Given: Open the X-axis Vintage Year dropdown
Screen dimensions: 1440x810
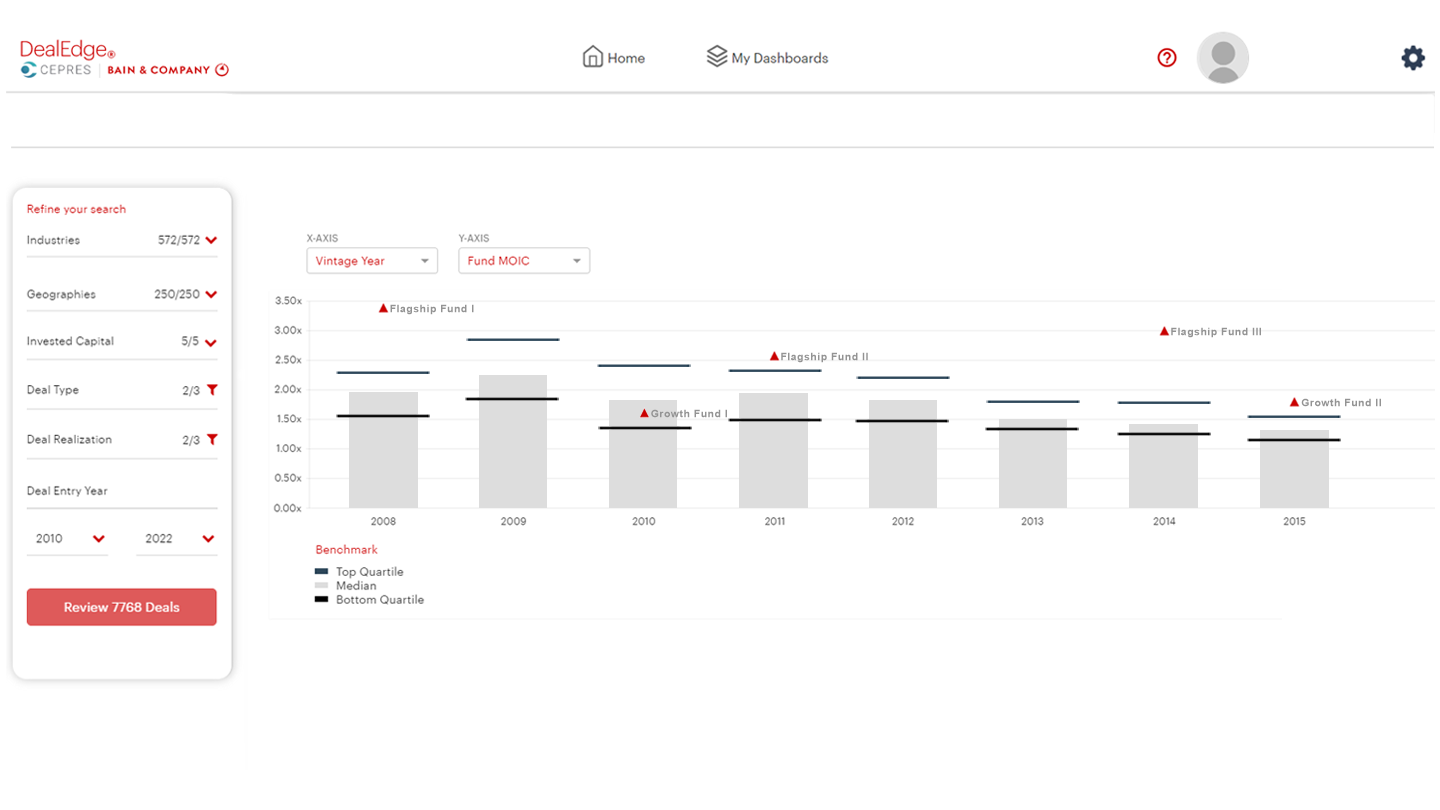Looking at the screenshot, I should click(372, 261).
